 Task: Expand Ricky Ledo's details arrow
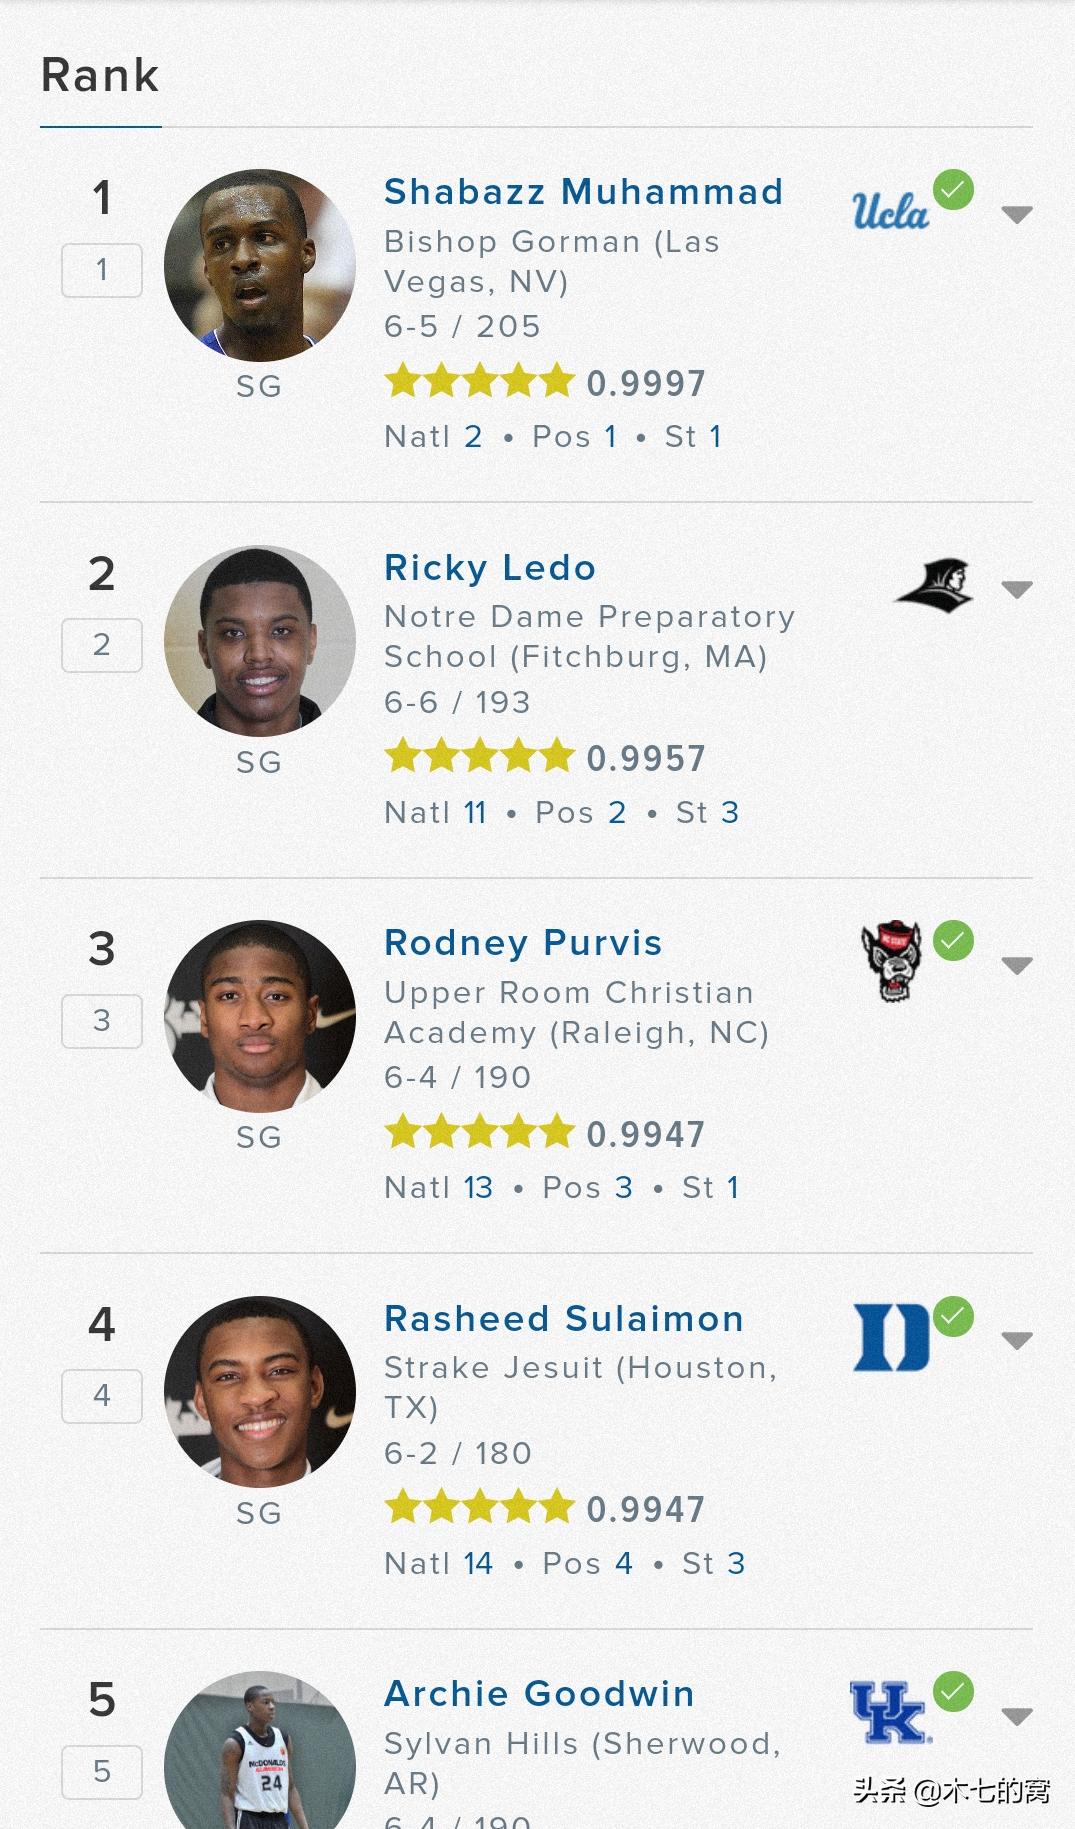point(1016,589)
